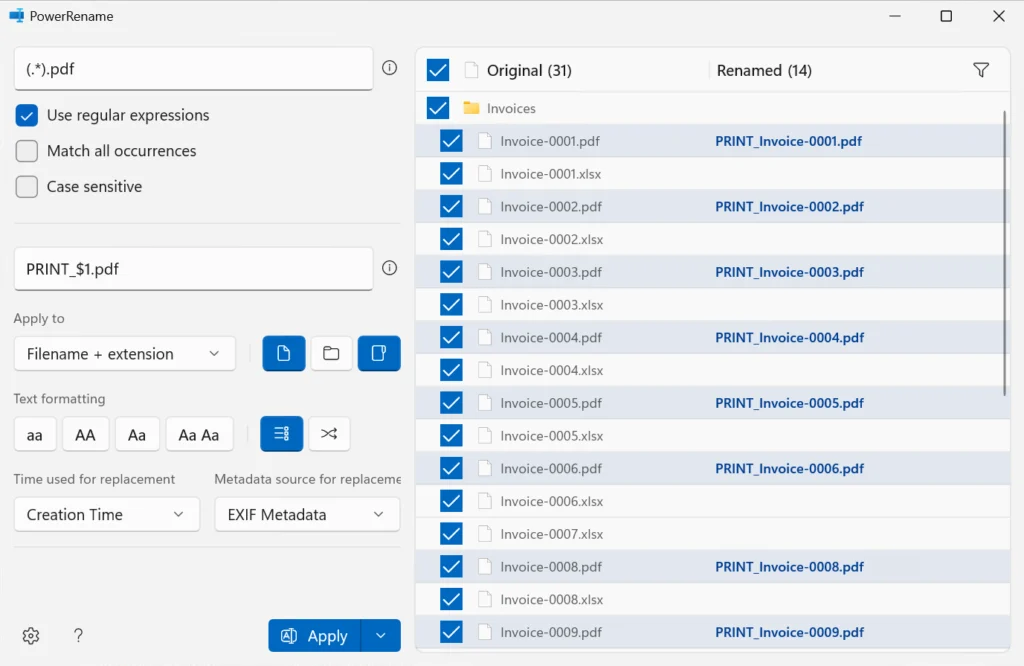Click renamed entry PRINT_Invoice-0001.pdf
The height and width of the screenshot is (666, 1024).
point(788,141)
